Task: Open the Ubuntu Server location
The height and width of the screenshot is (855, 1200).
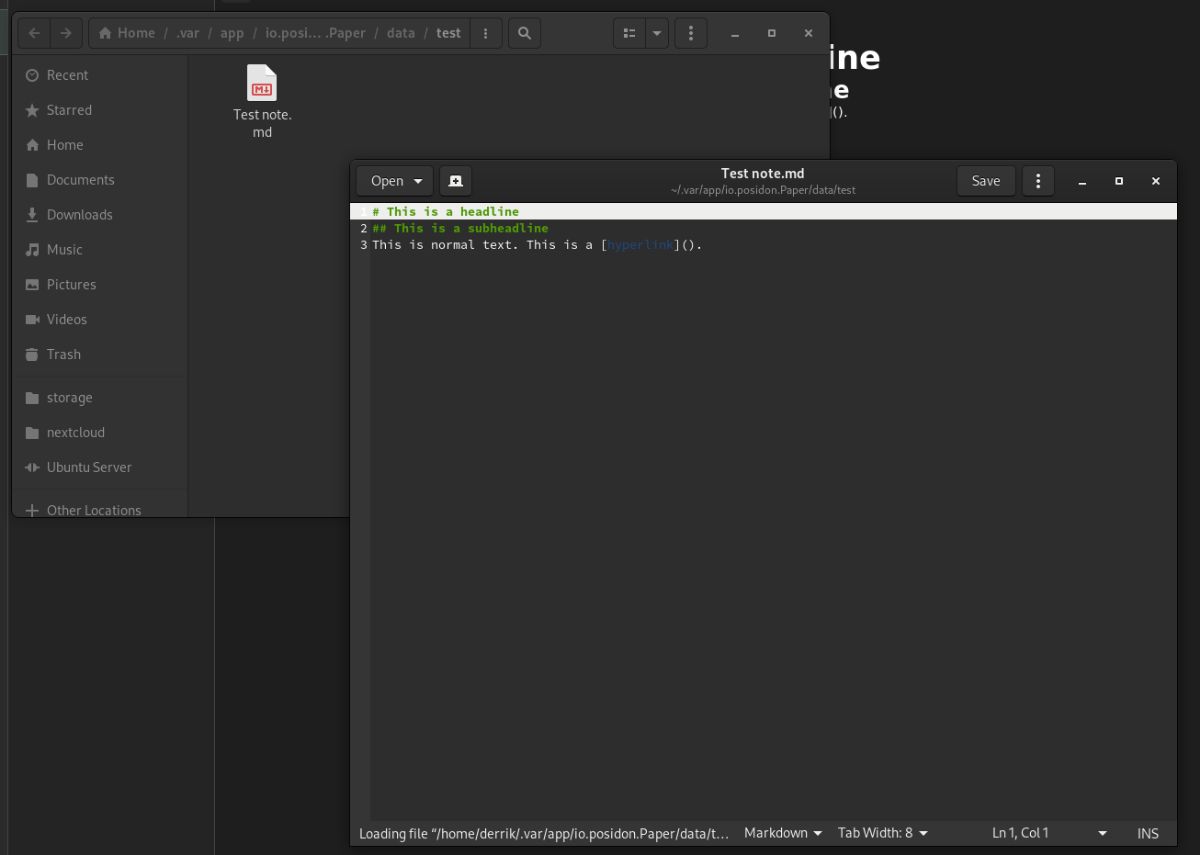Action: [89, 467]
